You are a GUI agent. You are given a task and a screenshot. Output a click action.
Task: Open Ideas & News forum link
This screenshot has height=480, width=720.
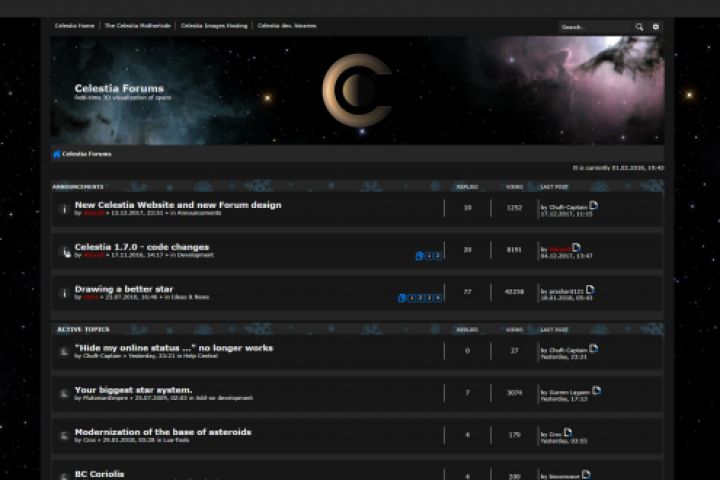(x=190, y=297)
